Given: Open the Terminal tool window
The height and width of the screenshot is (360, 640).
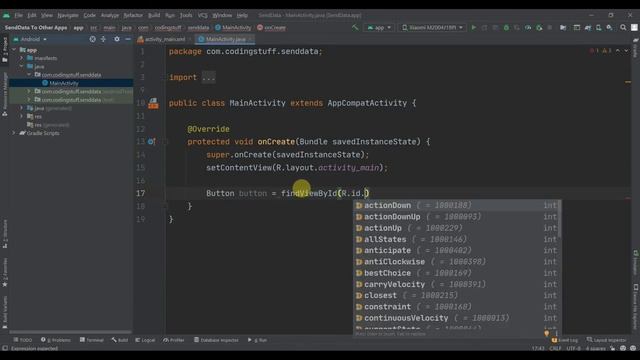Looking at the screenshot, I should coord(92,340).
